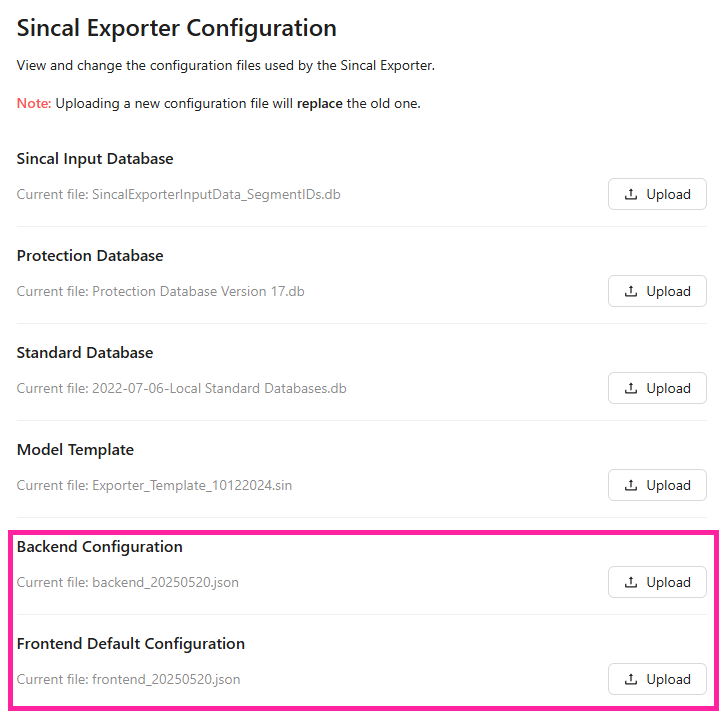
Task: Click the 2022-07-06-Local Standard Databases.db file label
Action: (x=219, y=388)
